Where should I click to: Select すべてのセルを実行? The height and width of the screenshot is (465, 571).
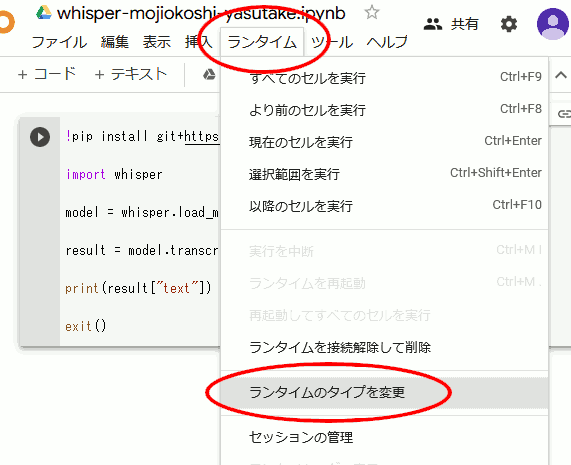(385, 78)
